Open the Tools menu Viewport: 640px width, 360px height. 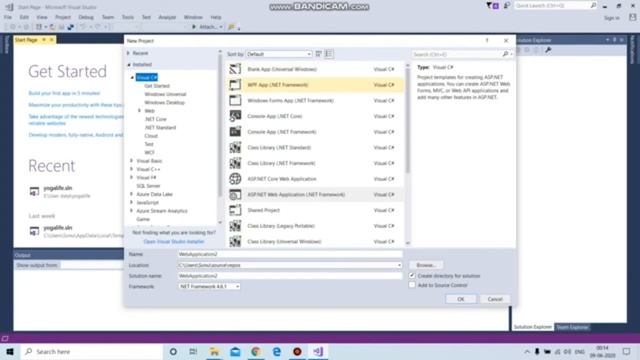128,18
